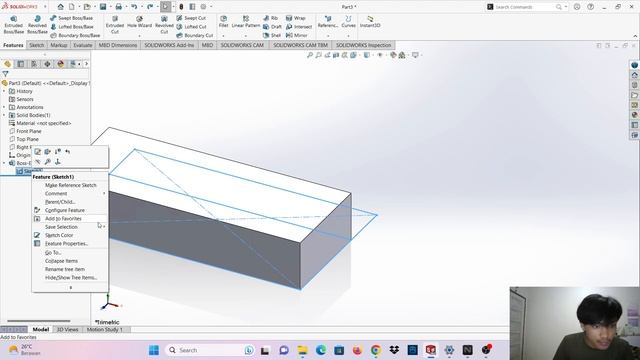Select the Linear Pattern tool
The height and width of the screenshot is (360, 640).
(246, 22)
